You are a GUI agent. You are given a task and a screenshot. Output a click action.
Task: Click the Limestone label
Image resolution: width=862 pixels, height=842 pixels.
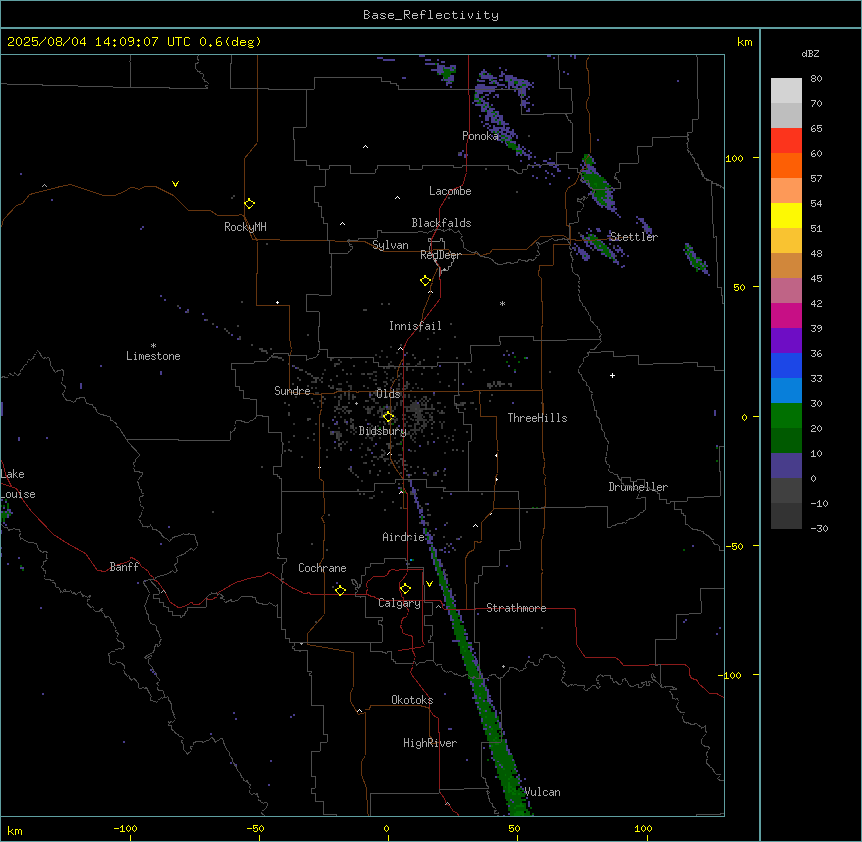pyautogui.click(x=153, y=356)
